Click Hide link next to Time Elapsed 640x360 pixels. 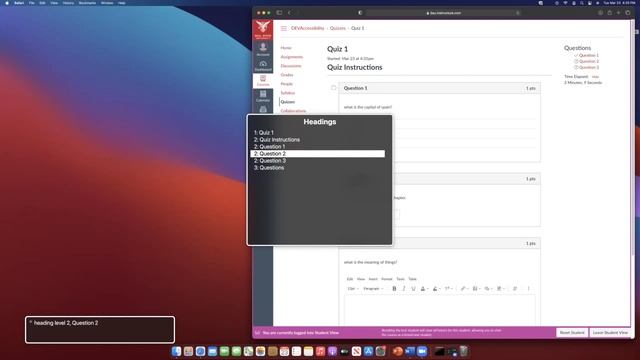[595, 77]
